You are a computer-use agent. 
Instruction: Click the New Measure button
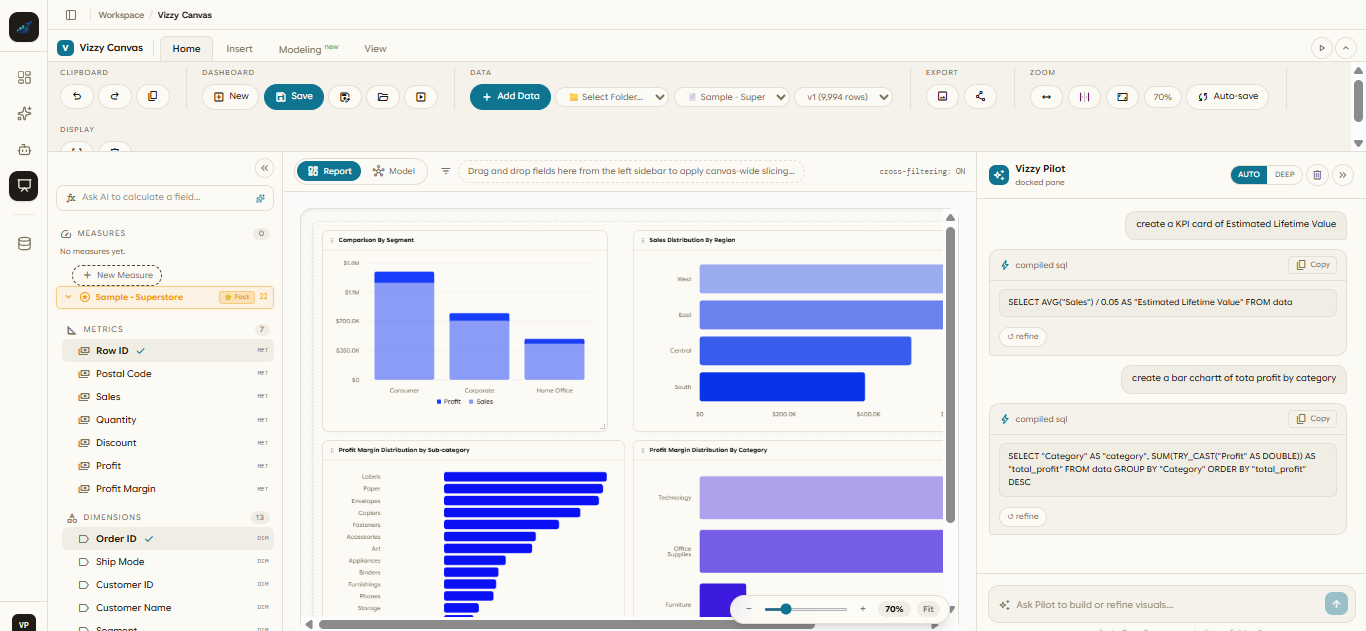117,275
